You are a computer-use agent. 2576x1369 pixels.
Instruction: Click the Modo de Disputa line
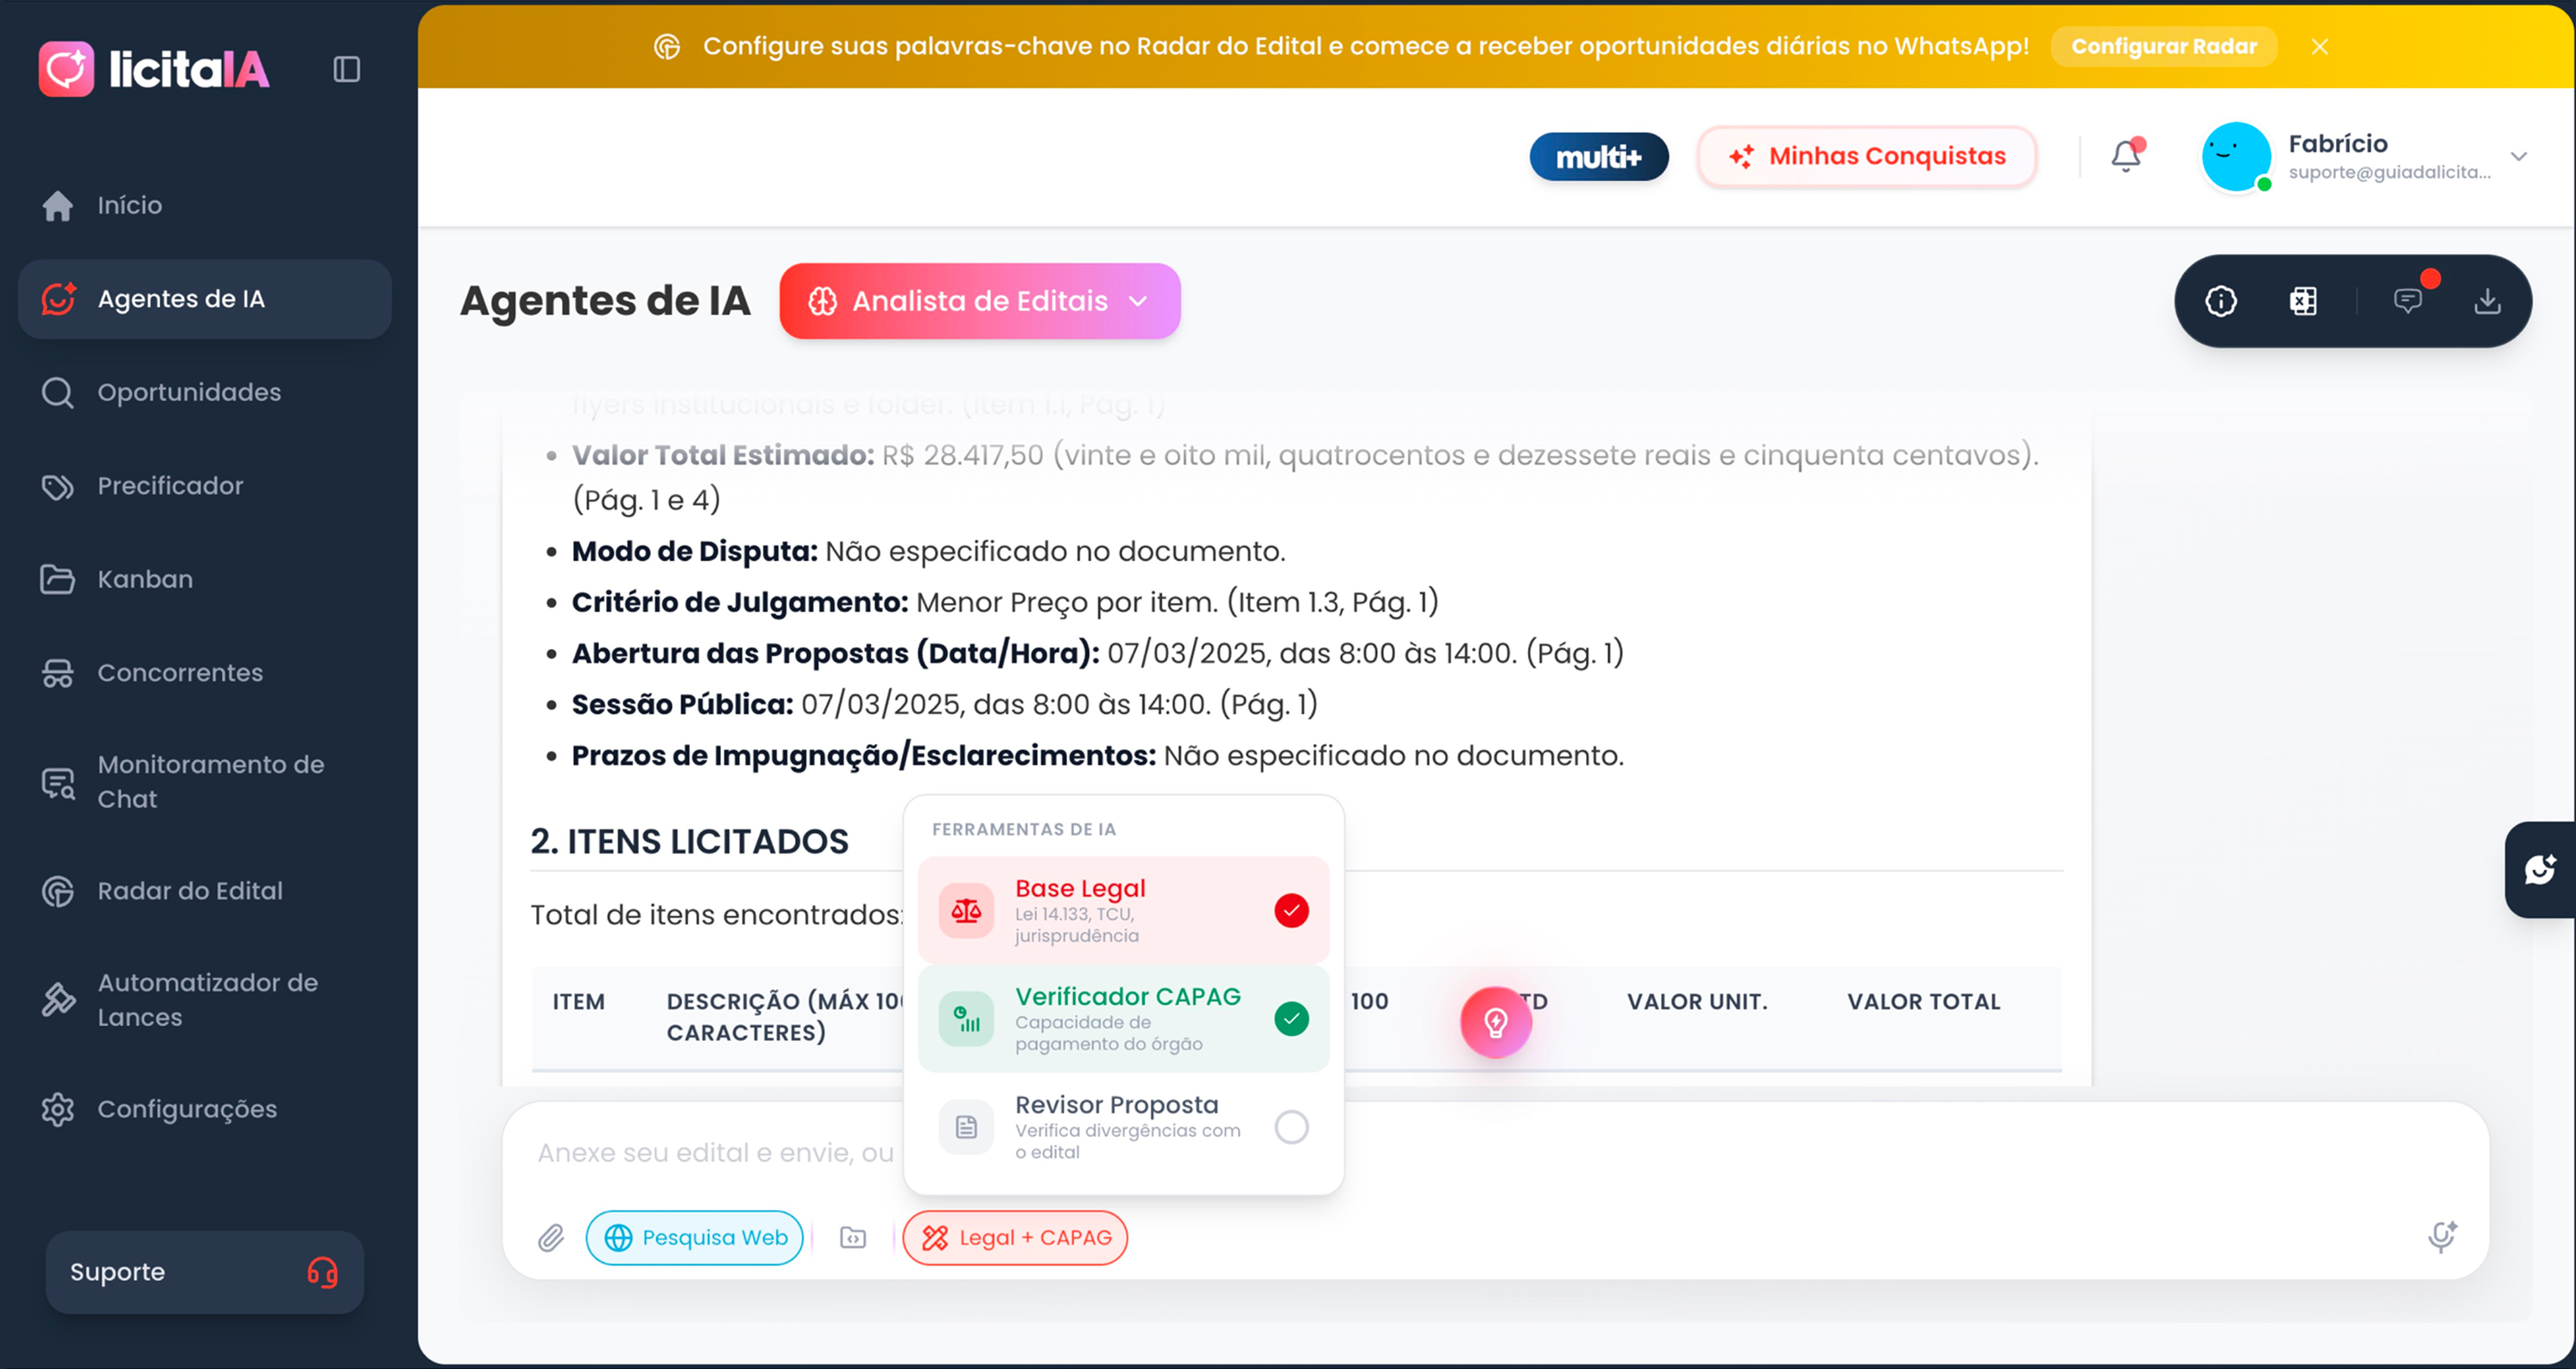(927, 551)
